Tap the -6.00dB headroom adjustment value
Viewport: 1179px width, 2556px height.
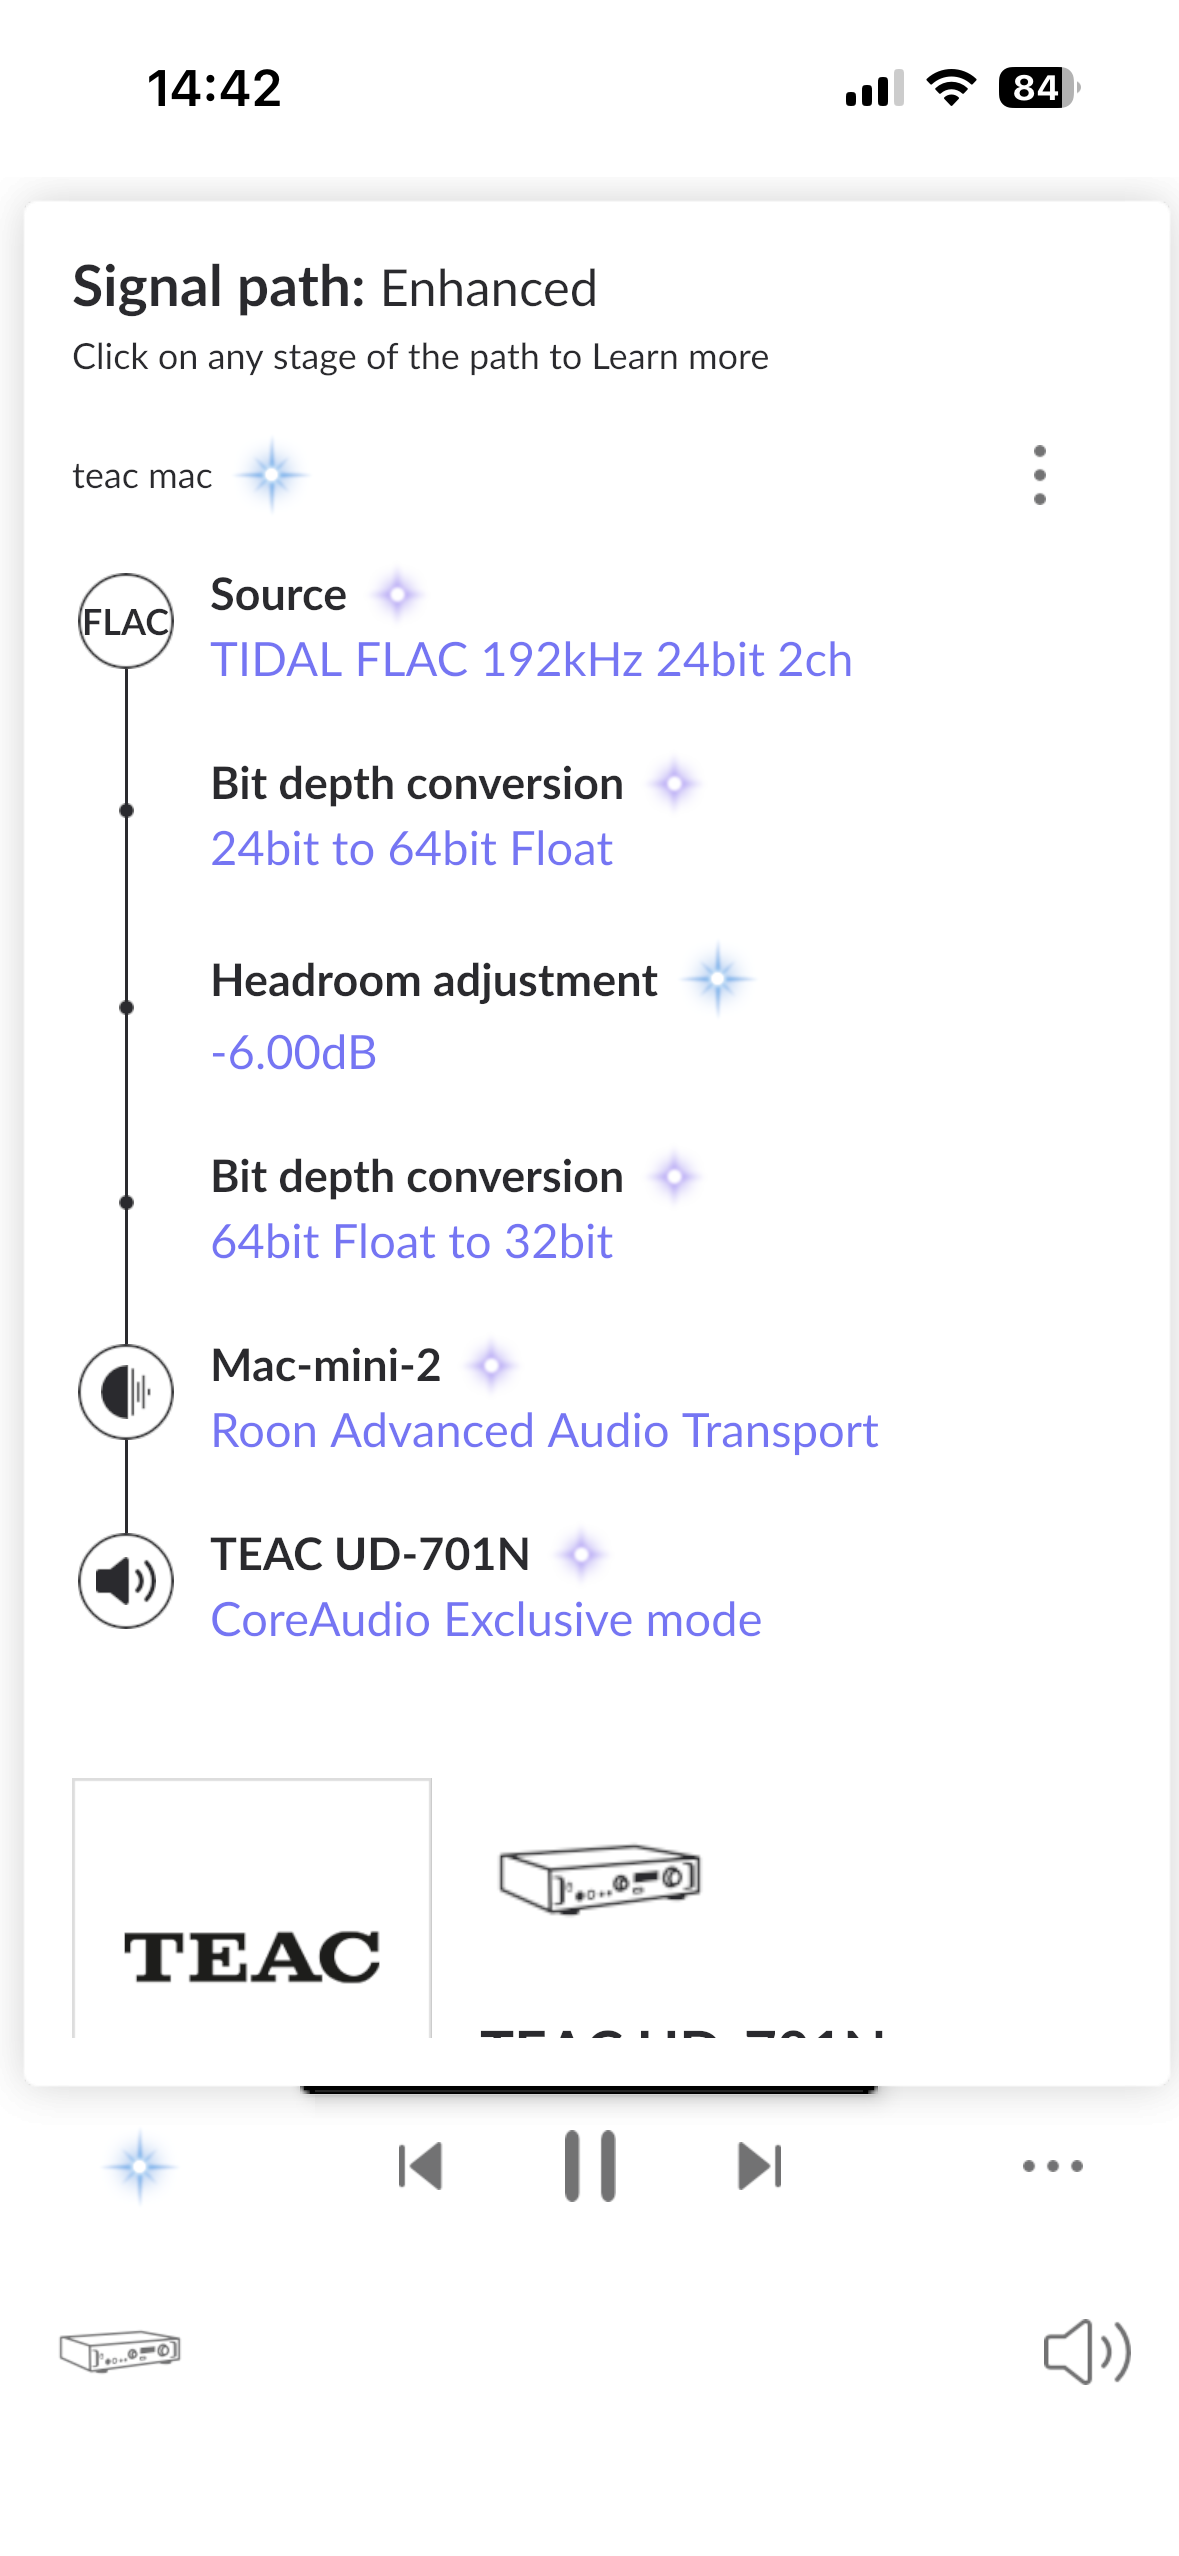click(294, 1053)
